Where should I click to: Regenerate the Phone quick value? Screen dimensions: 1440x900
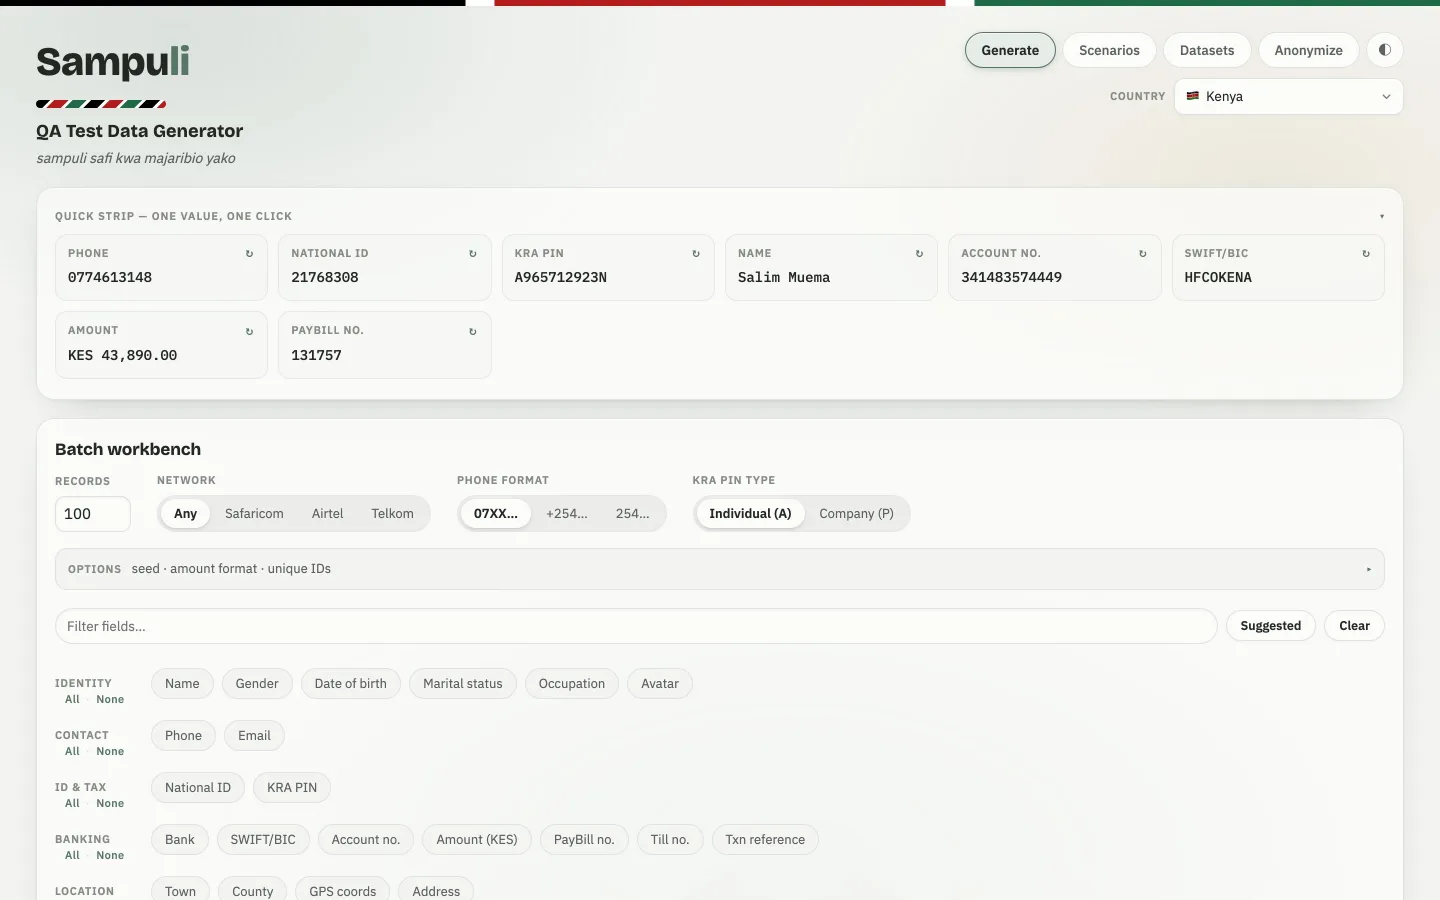249,254
